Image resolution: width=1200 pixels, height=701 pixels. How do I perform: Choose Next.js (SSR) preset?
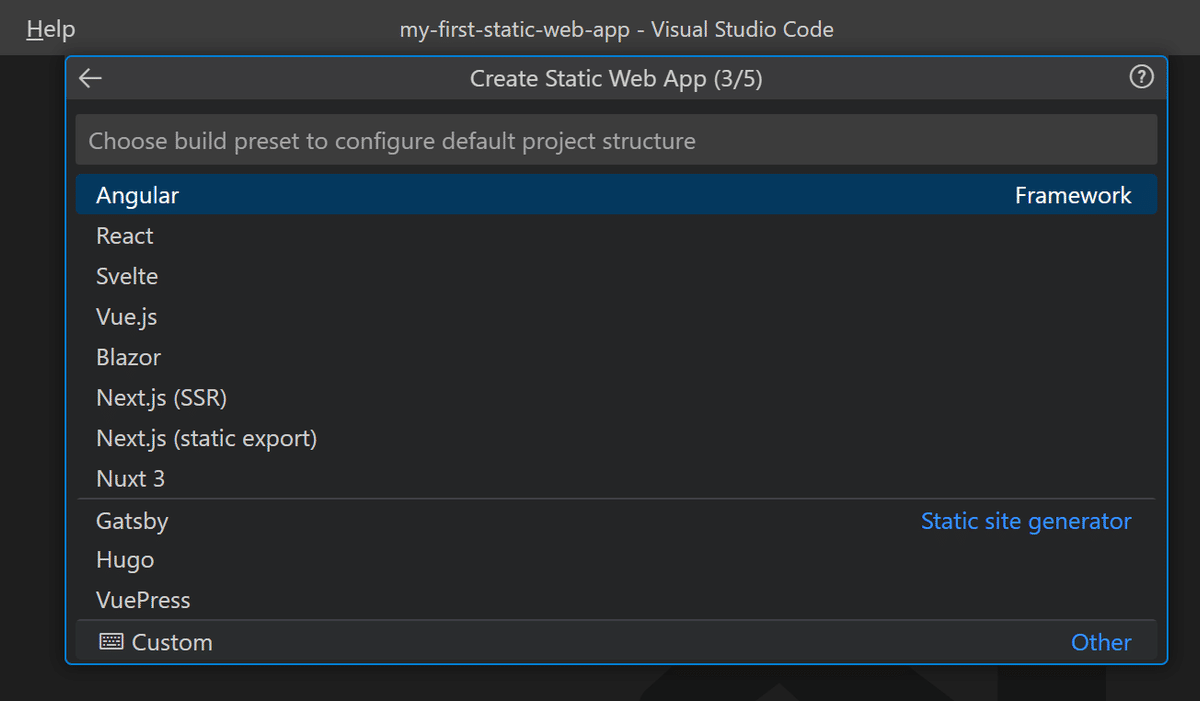coord(162,398)
